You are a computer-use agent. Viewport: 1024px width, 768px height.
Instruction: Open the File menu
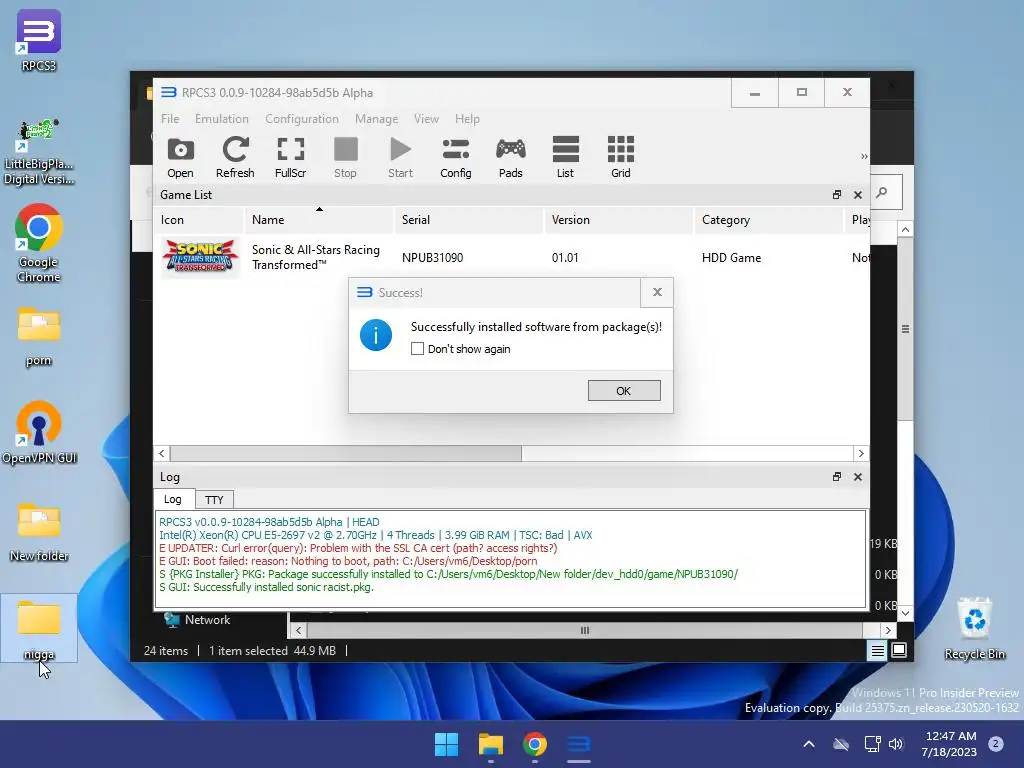point(170,119)
